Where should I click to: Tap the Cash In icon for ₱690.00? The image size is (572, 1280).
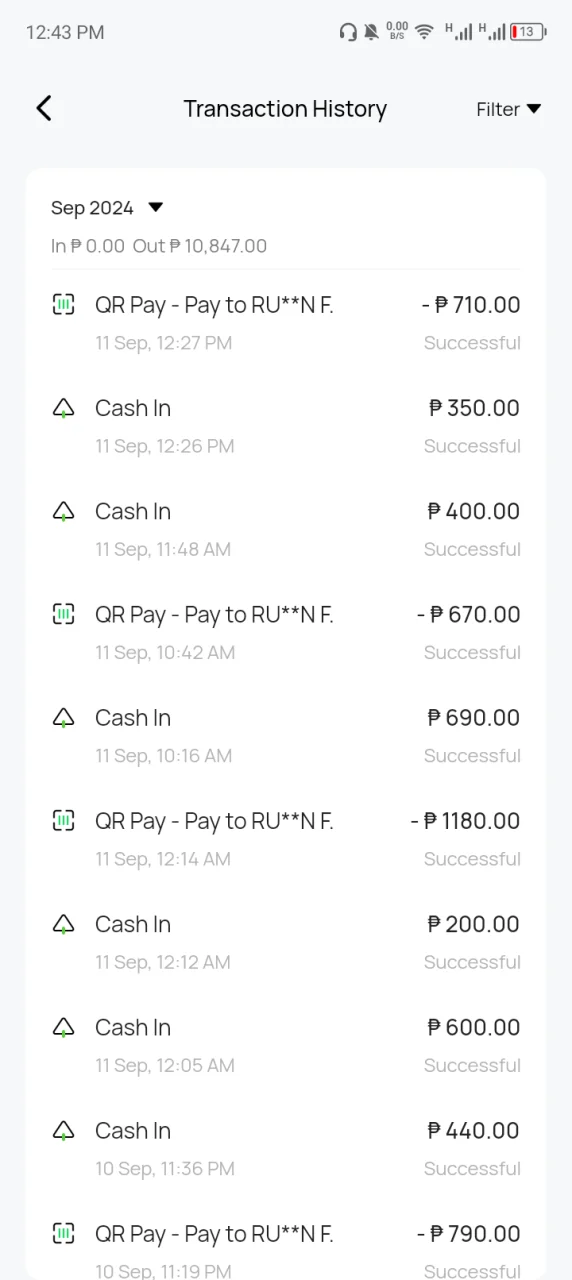[x=63, y=718]
